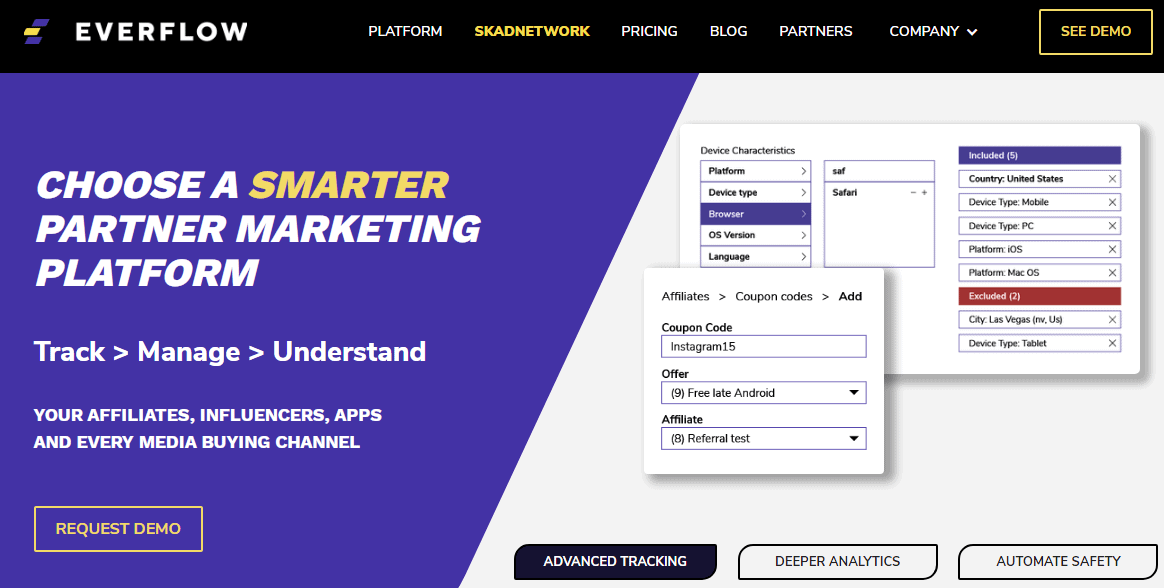Open the Offer dropdown
The height and width of the screenshot is (588, 1164).
764,393
